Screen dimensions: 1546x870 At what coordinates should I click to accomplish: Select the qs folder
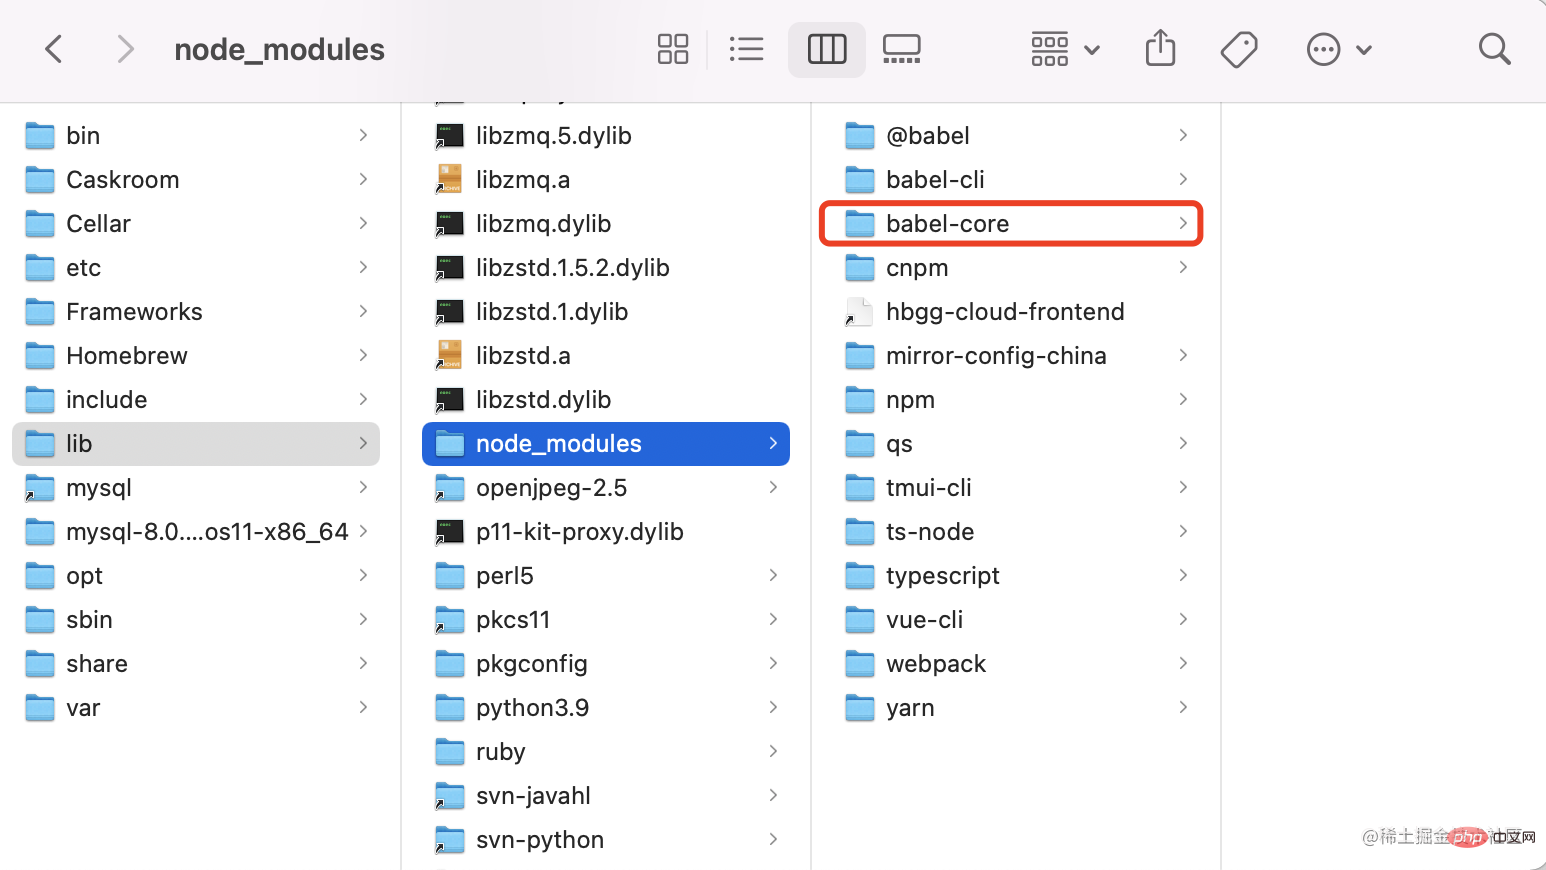click(1016, 443)
